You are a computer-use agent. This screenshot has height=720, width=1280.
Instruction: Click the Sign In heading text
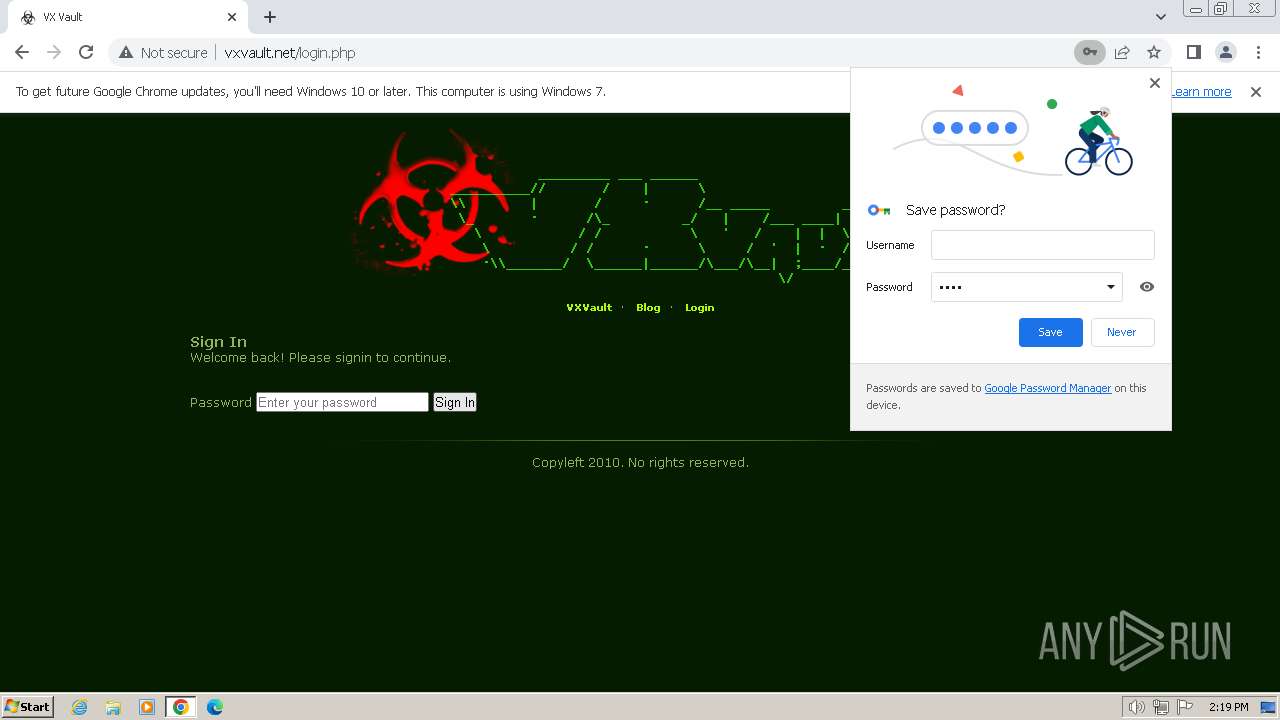point(218,341)
